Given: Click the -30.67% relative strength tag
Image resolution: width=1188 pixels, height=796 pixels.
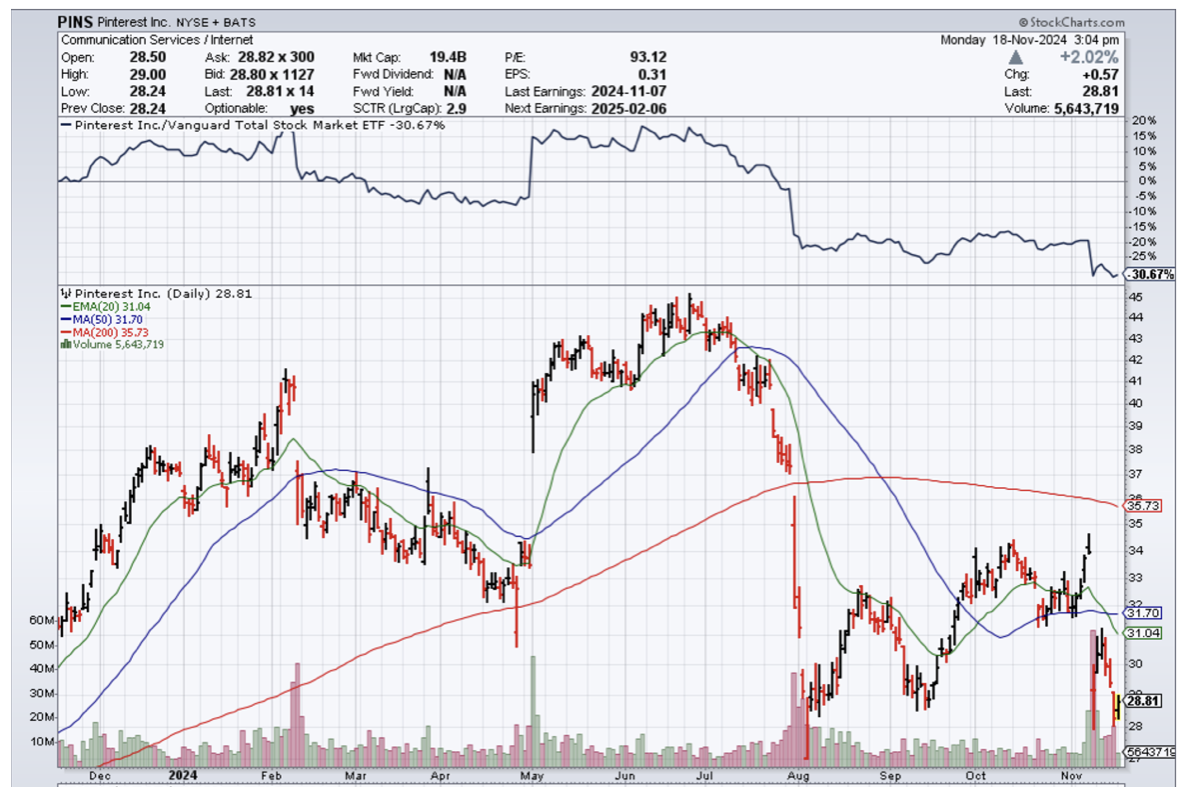Looking at the screenshot, I should coord(1149,274).
